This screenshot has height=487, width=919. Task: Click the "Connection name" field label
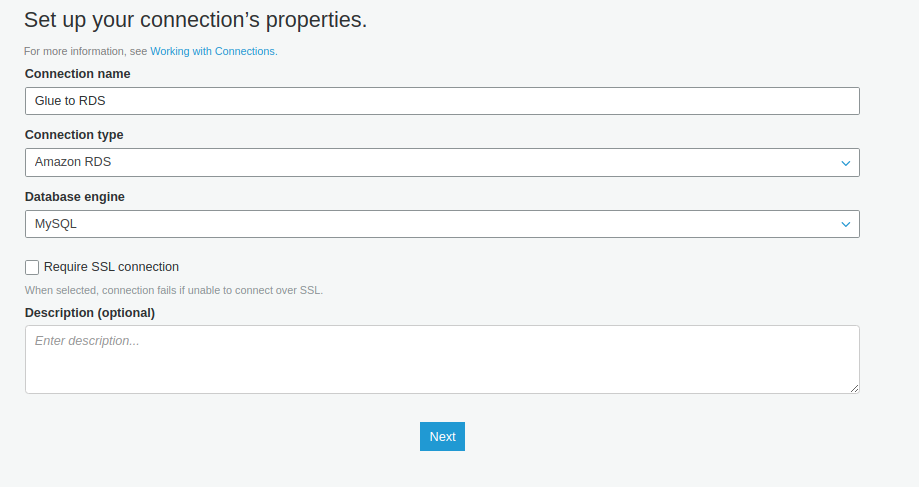[x=77, y=73]
